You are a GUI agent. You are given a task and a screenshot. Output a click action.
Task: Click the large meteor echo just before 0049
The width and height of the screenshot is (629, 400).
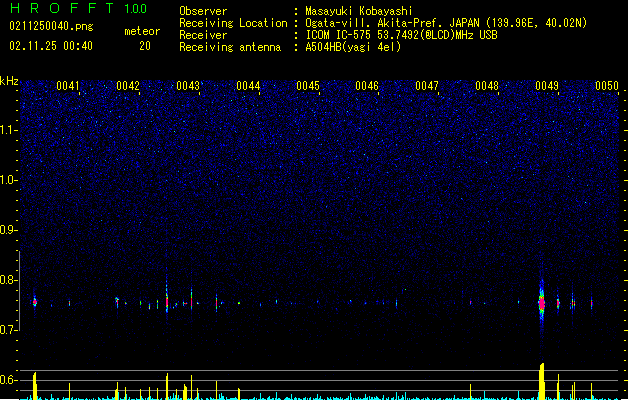click(x=542, y=303)
